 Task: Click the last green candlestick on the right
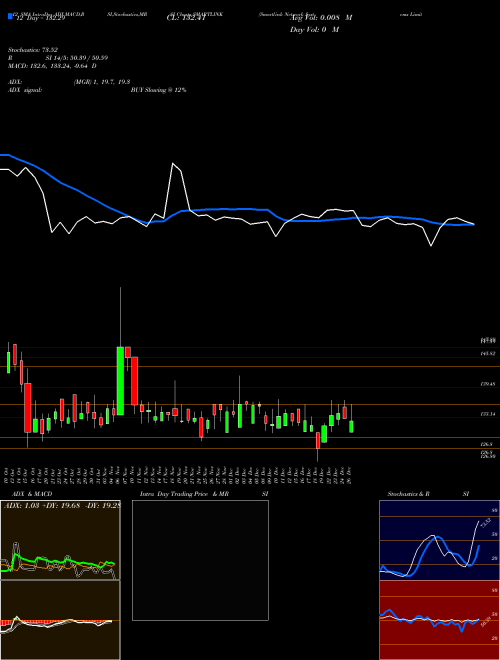click(x=351, y=426)
